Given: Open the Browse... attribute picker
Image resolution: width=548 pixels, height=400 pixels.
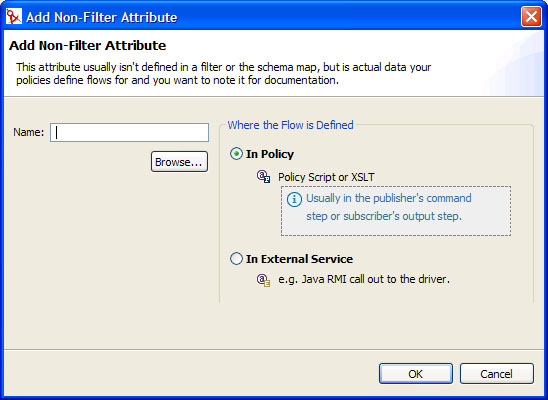Looking at the screenshot, I should [179, 162].
